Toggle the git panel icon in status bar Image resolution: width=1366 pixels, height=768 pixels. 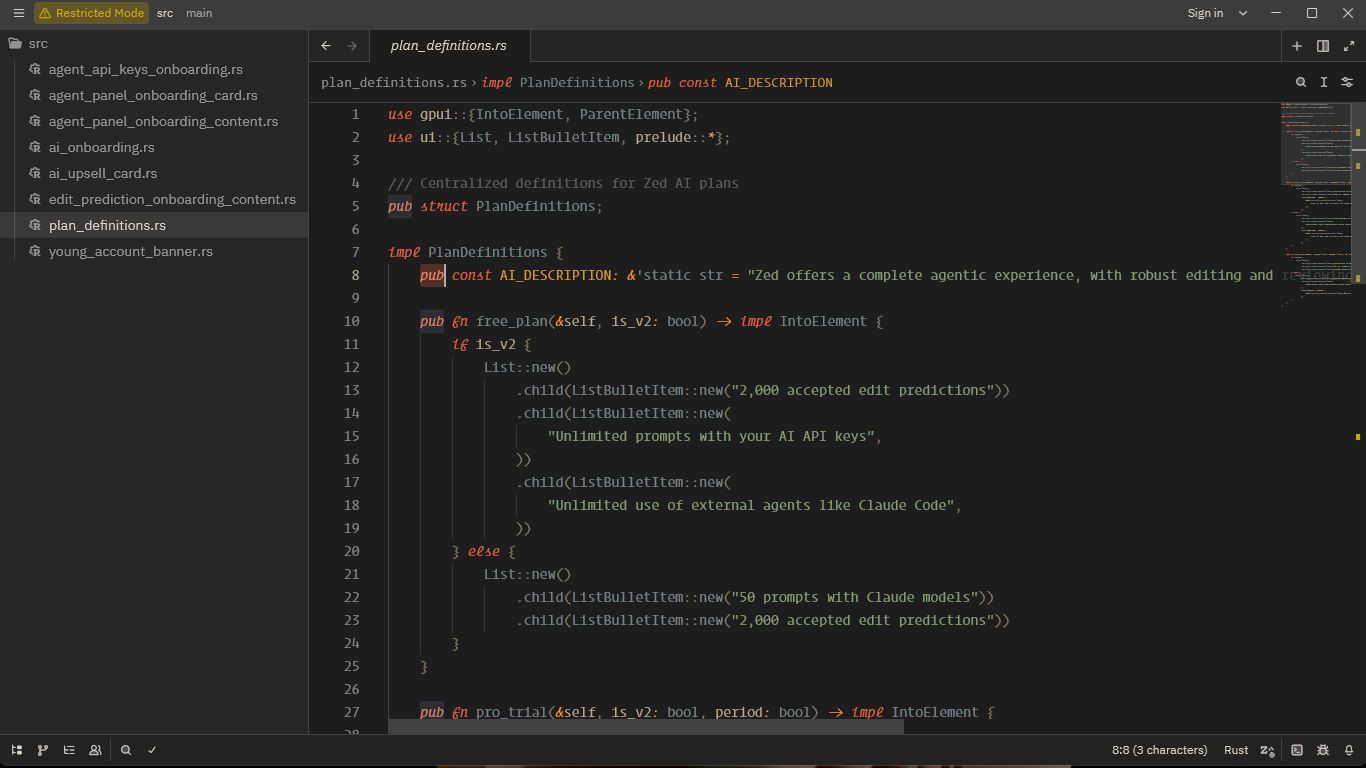click(x=43, y=750)
